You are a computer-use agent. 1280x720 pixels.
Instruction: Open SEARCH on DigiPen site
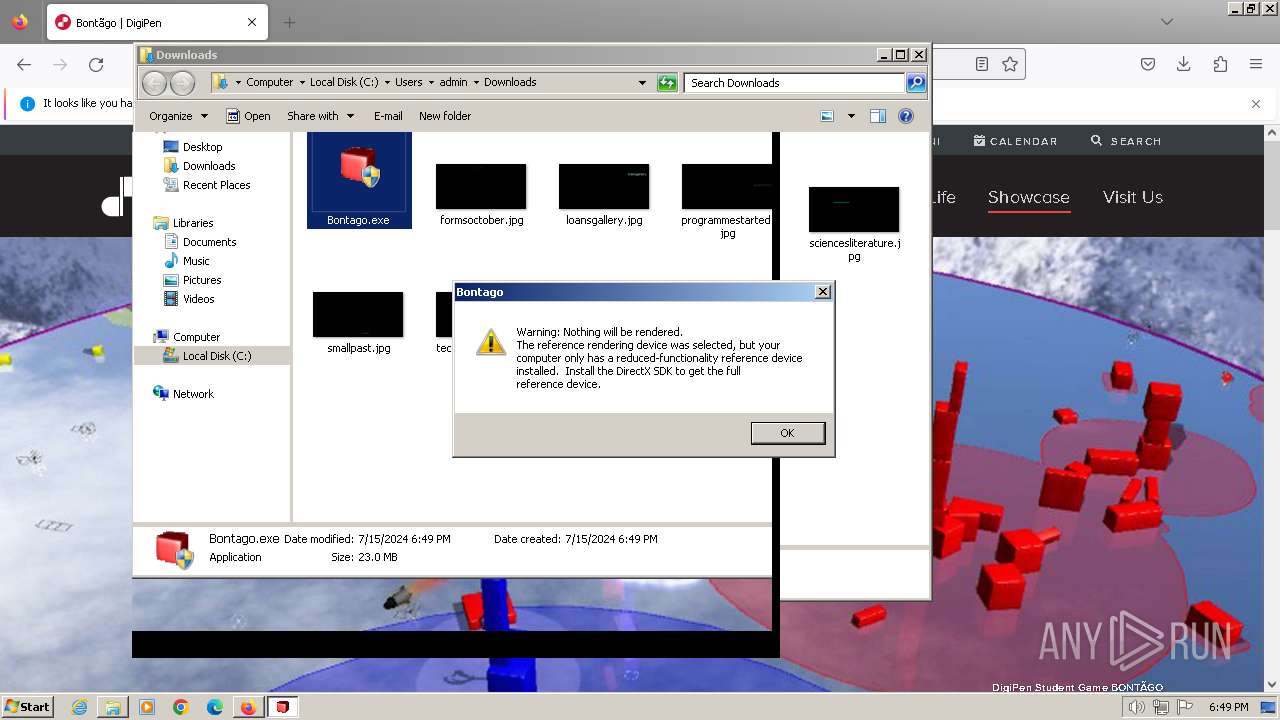click(x=1126, y=141)
